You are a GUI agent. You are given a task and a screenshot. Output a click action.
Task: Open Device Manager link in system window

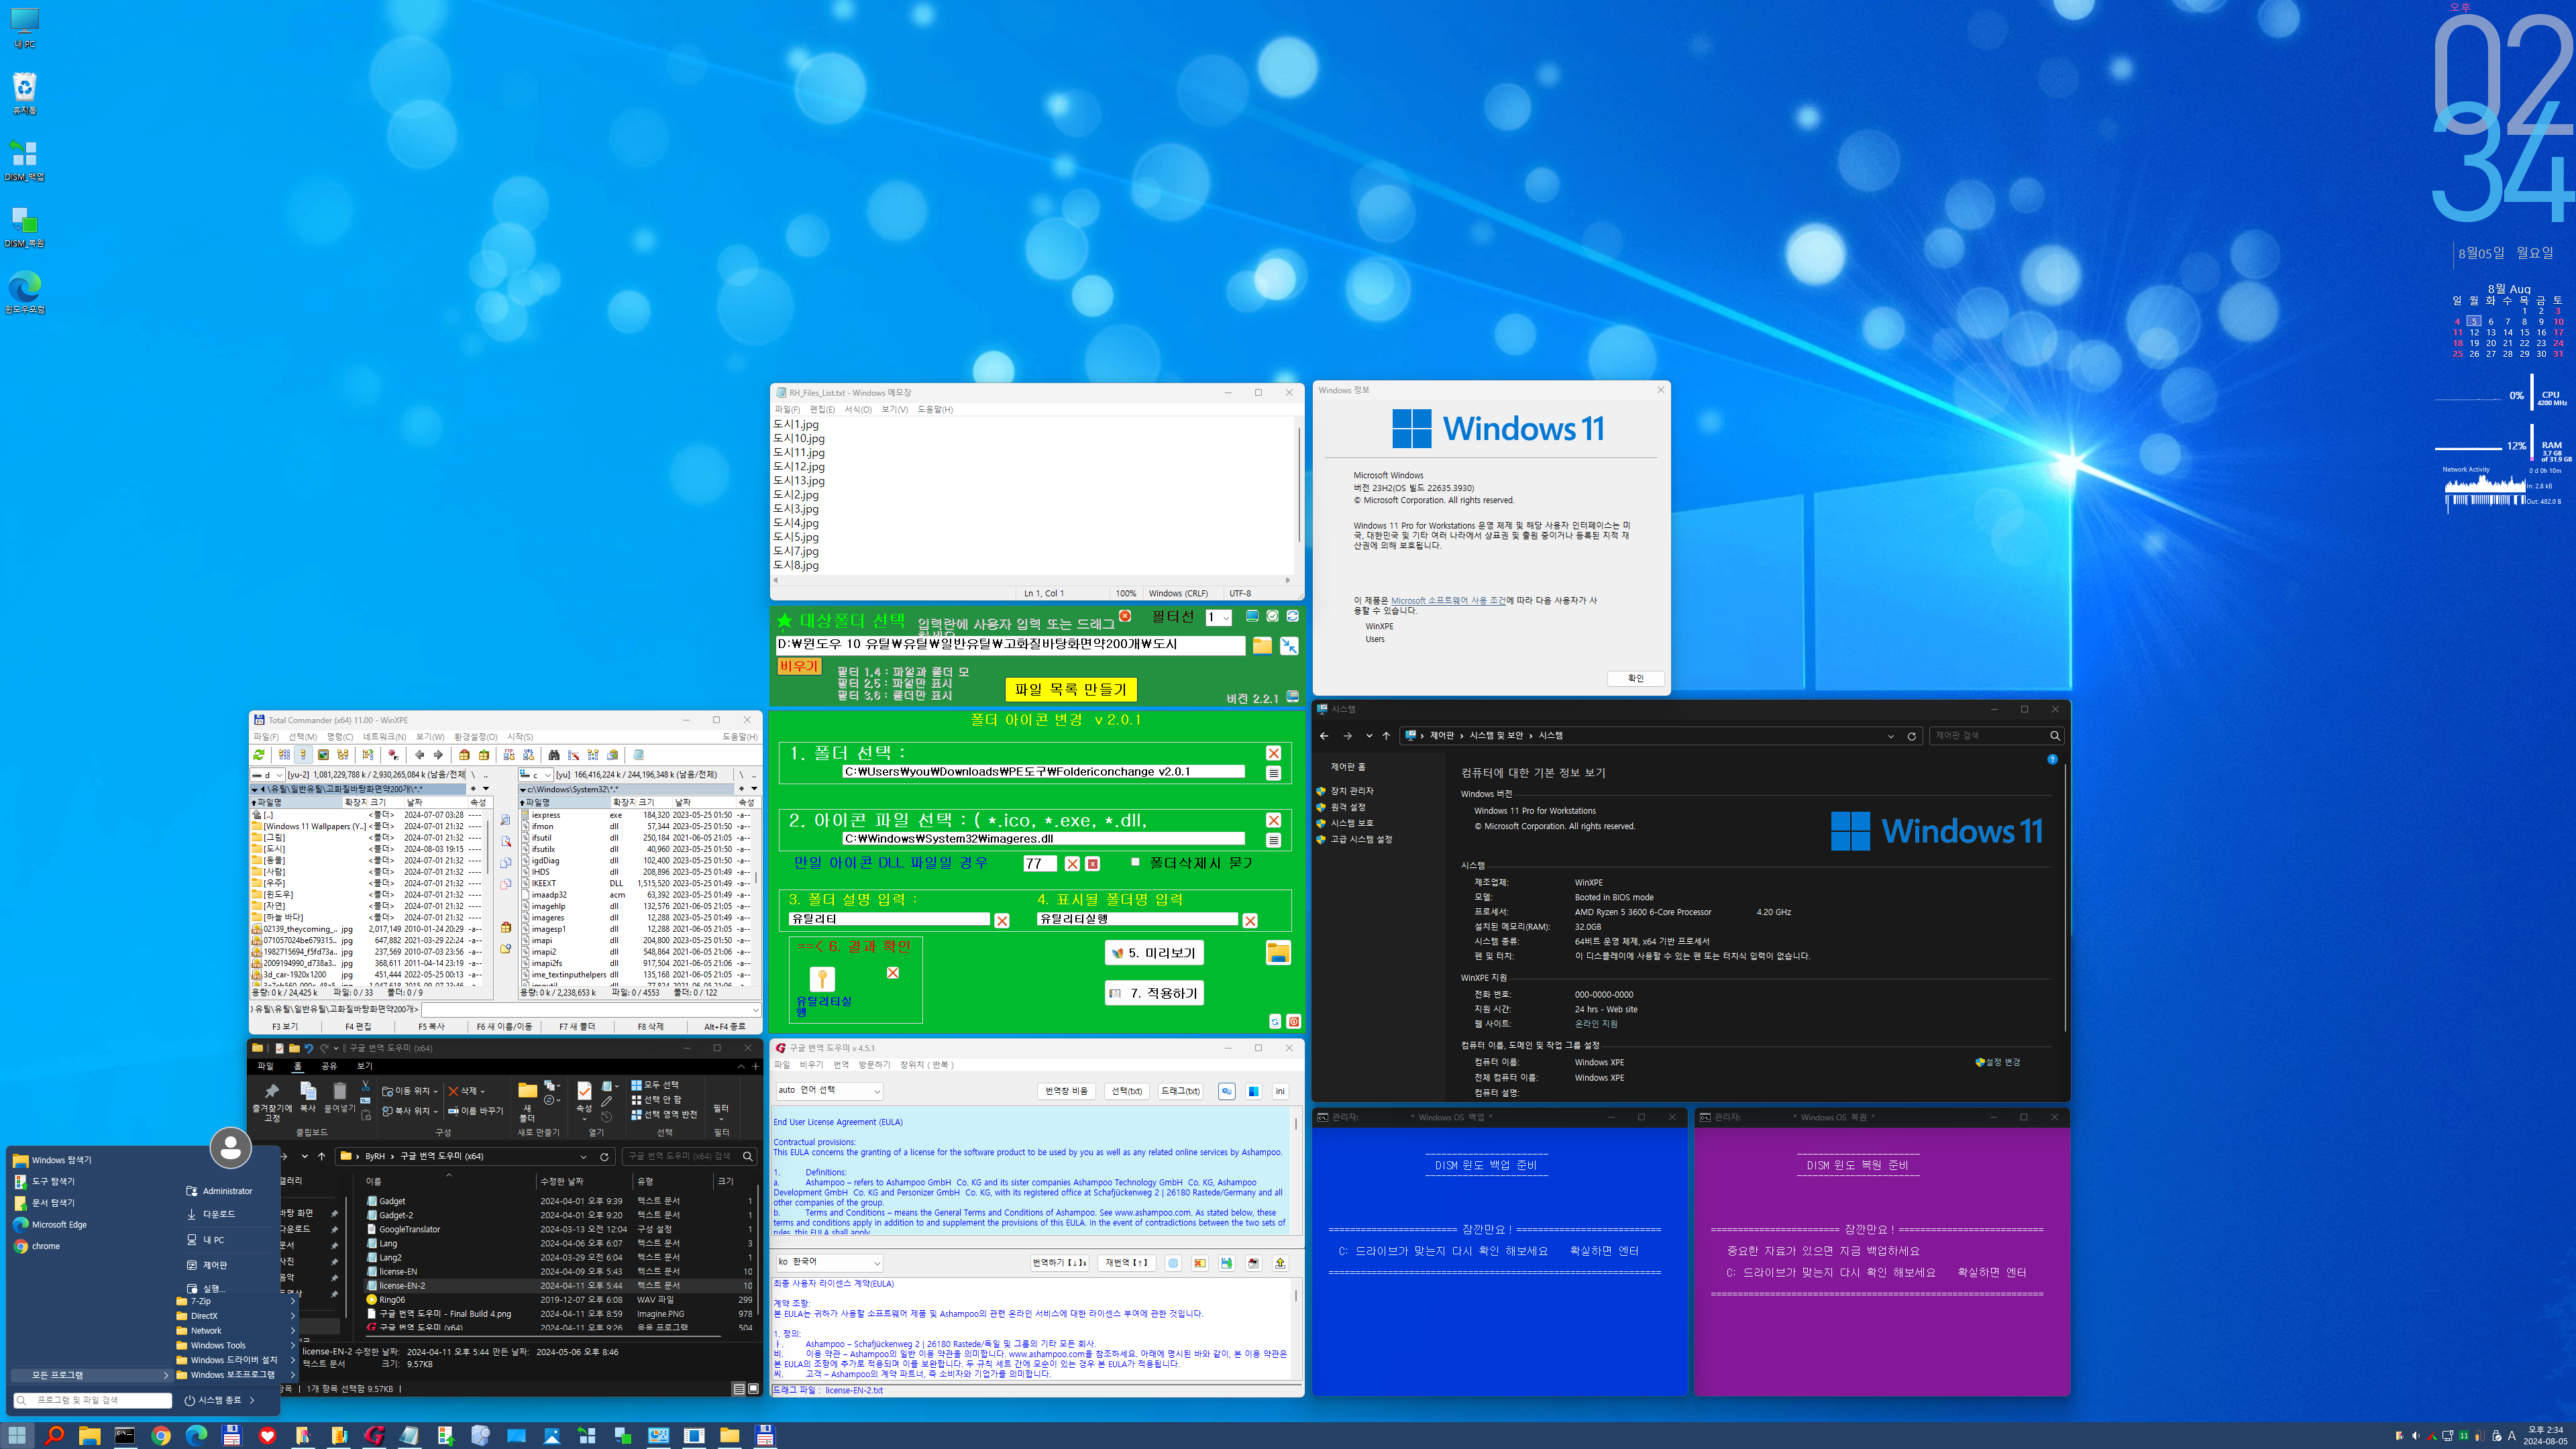1352,791
